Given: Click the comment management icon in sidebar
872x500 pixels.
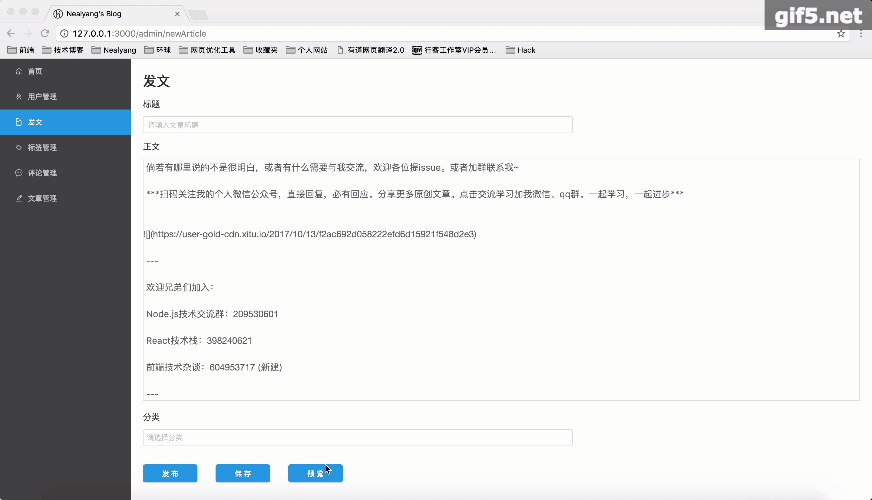Looking at the screenshot, I should click(x=18, y=172).
